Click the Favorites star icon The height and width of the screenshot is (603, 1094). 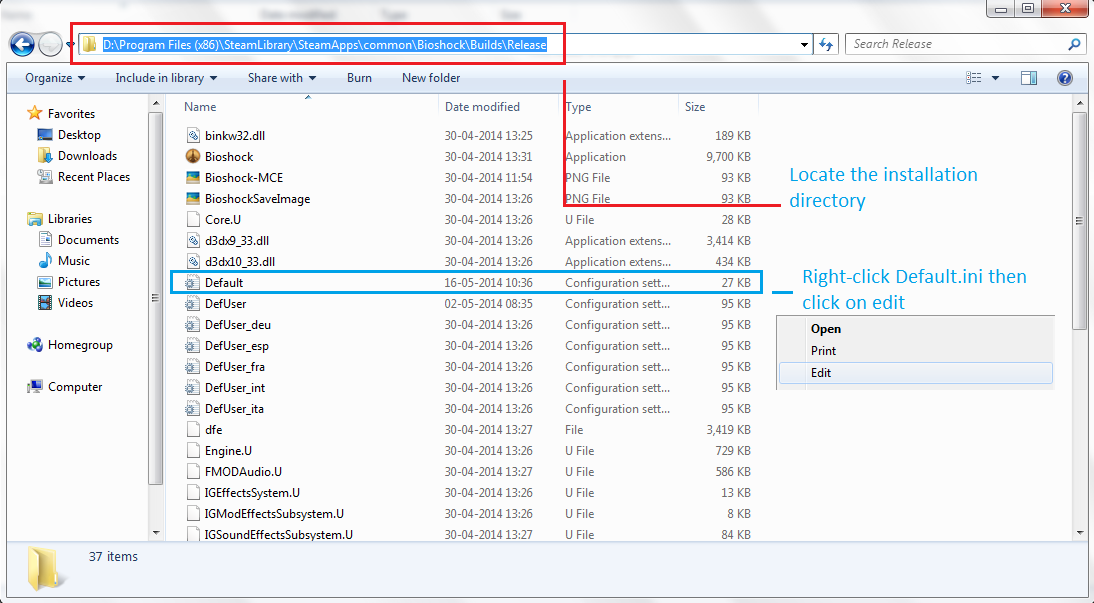pyautogui.click(x=34, y=113)
